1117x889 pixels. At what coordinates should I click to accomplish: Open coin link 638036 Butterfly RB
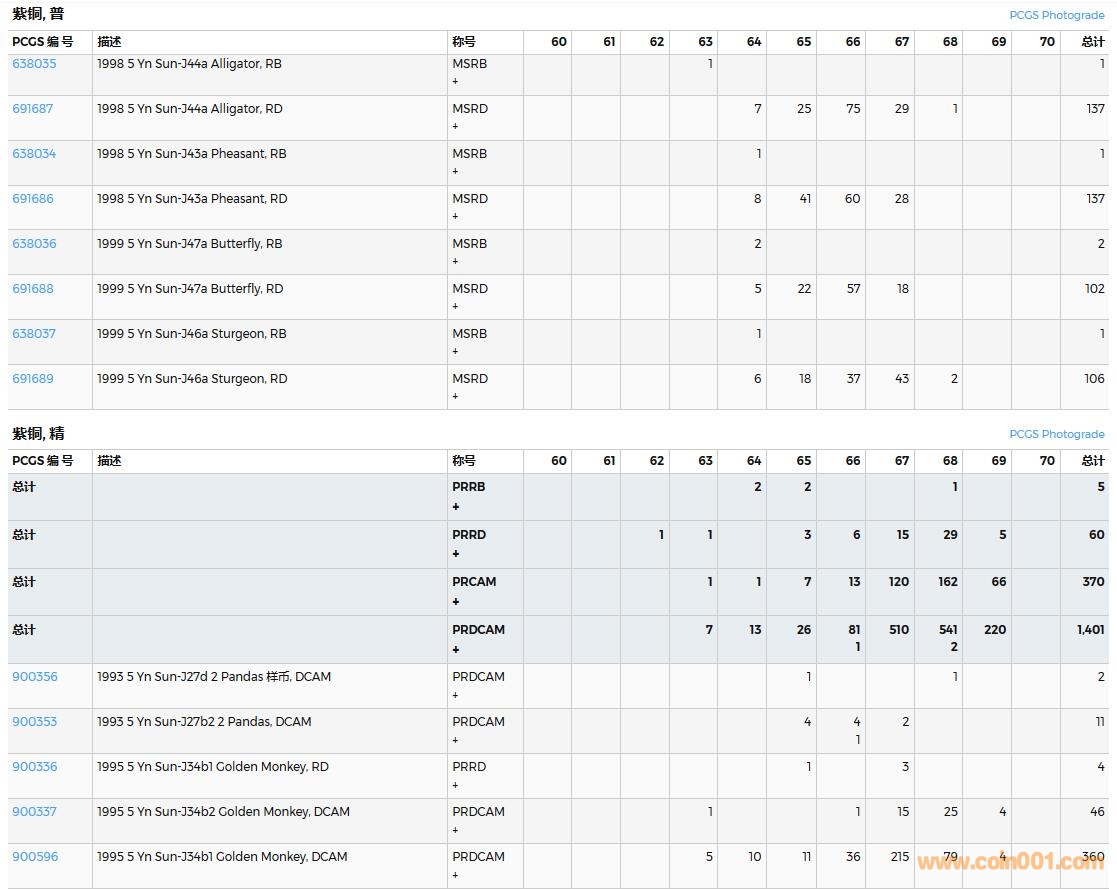point(34,243)
